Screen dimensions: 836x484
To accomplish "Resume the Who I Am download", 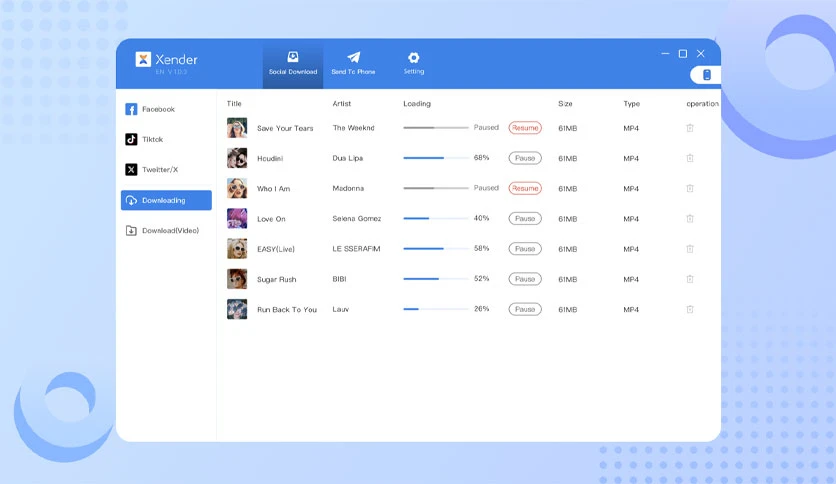I will point(525,188).
